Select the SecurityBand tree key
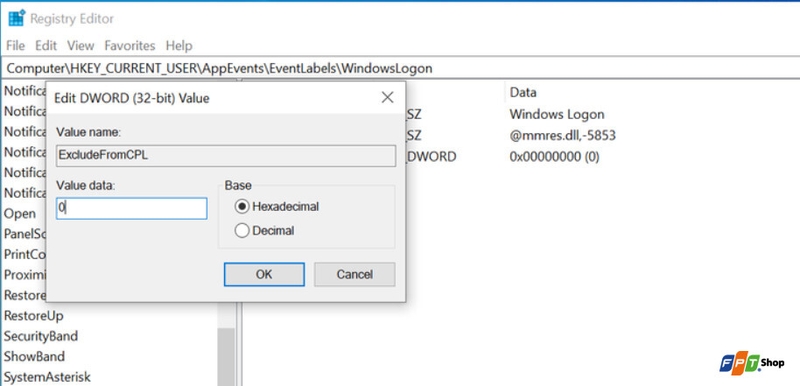800x386 pixels. pyautogui.click(x=41, y=336)
